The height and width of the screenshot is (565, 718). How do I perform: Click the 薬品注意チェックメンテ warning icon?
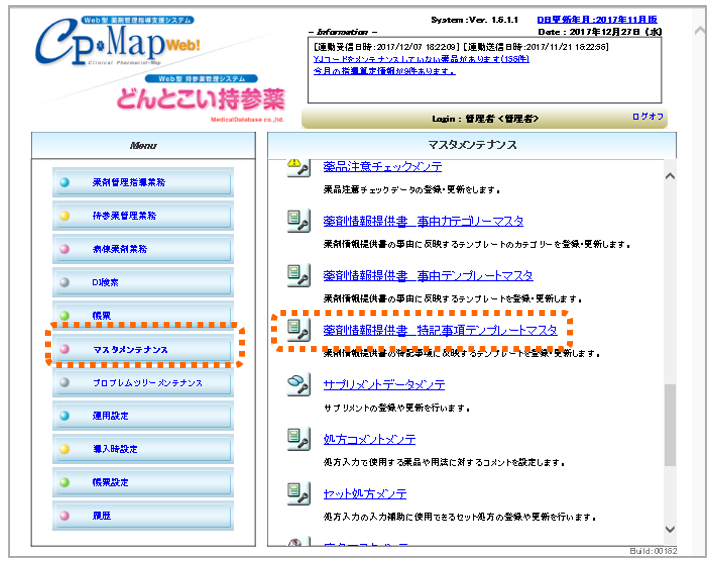tap(297, 168)
